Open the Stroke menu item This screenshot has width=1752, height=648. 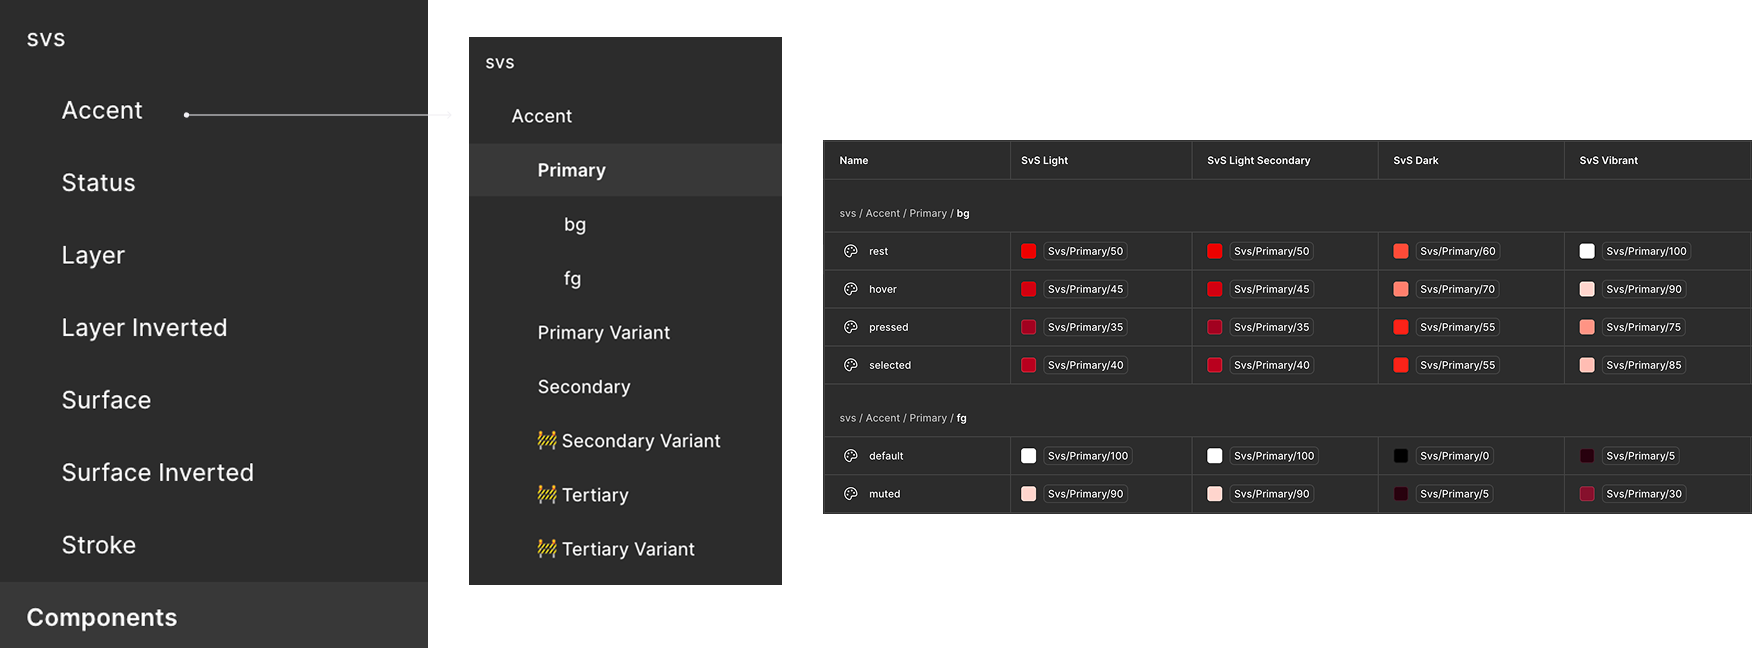[99, 545]
